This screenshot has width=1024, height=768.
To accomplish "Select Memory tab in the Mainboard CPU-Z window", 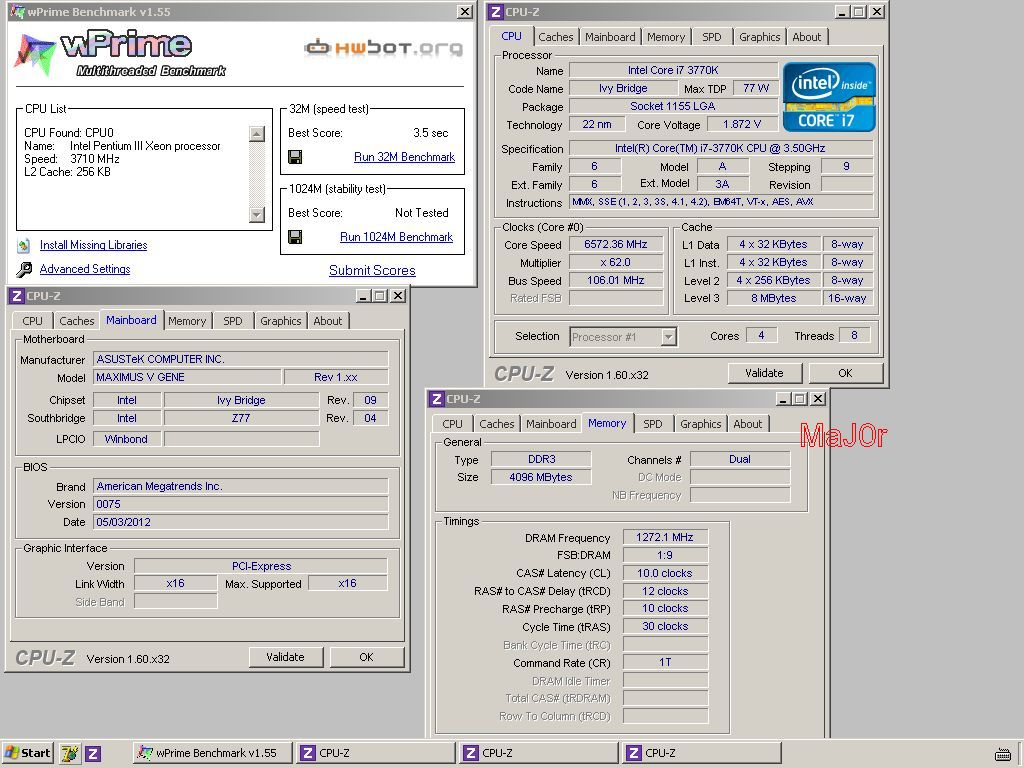I will [187, 321].
